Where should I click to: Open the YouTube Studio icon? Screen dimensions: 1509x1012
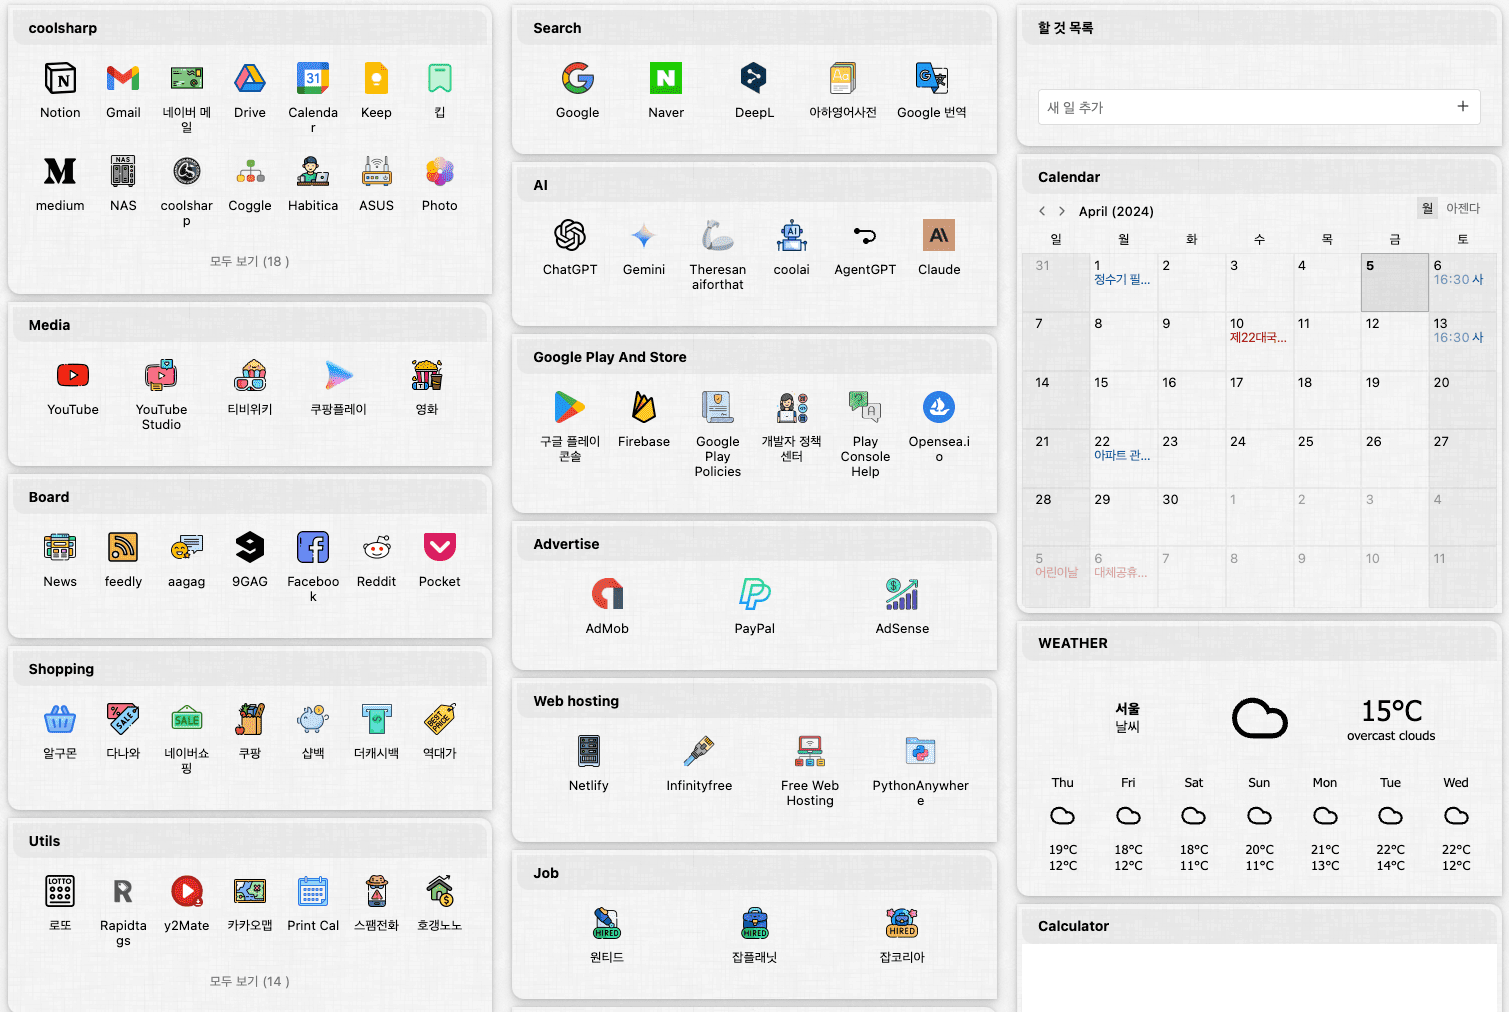tap(161, 376)
